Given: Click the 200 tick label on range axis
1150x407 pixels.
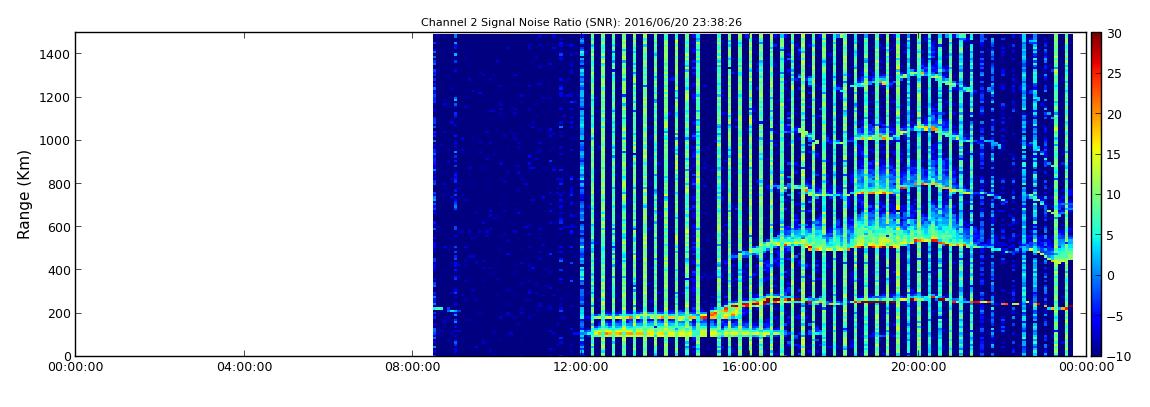Looking at the screenshot, I should click(59, 314).
